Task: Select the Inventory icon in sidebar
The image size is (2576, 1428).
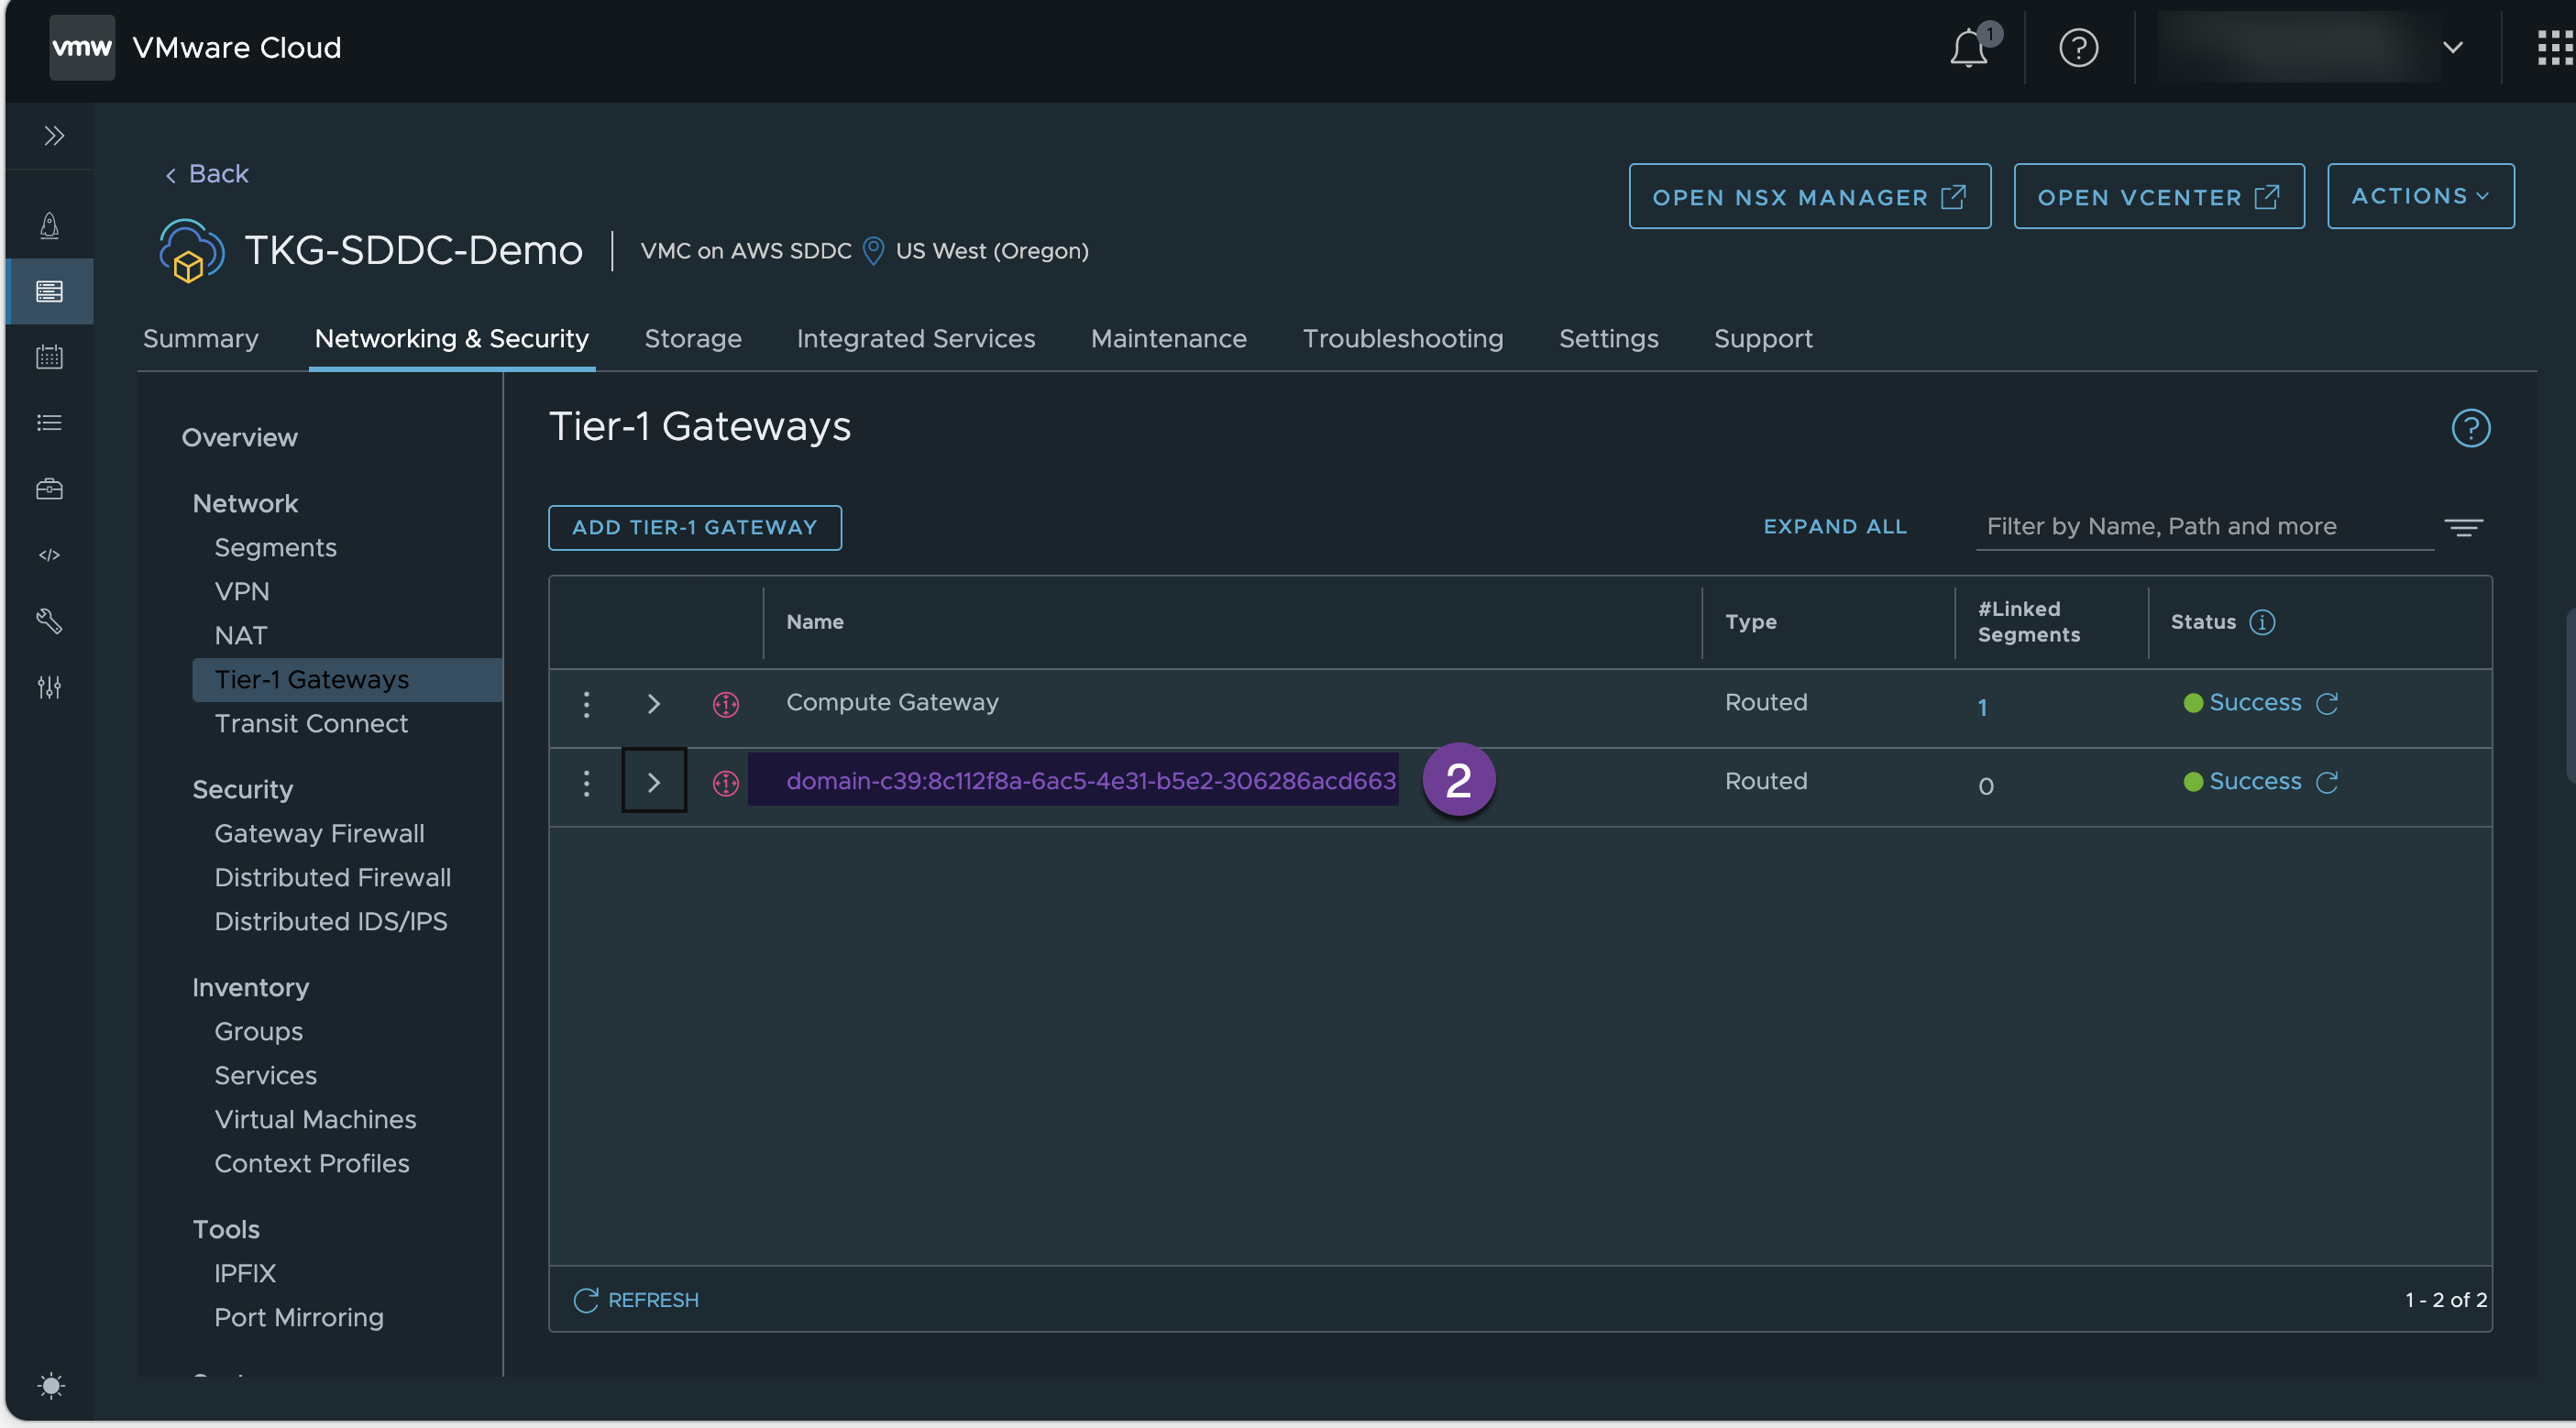Action: click(x=49, y=291)
